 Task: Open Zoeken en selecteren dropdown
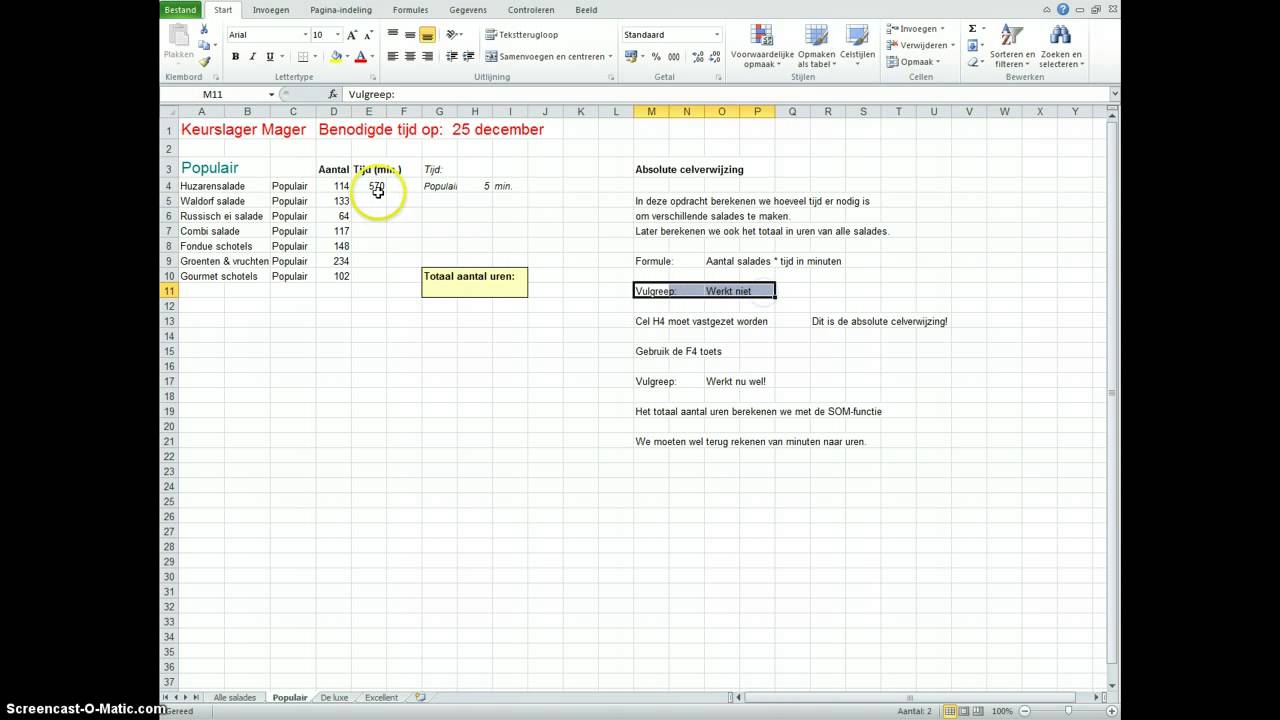[1061, 46]
